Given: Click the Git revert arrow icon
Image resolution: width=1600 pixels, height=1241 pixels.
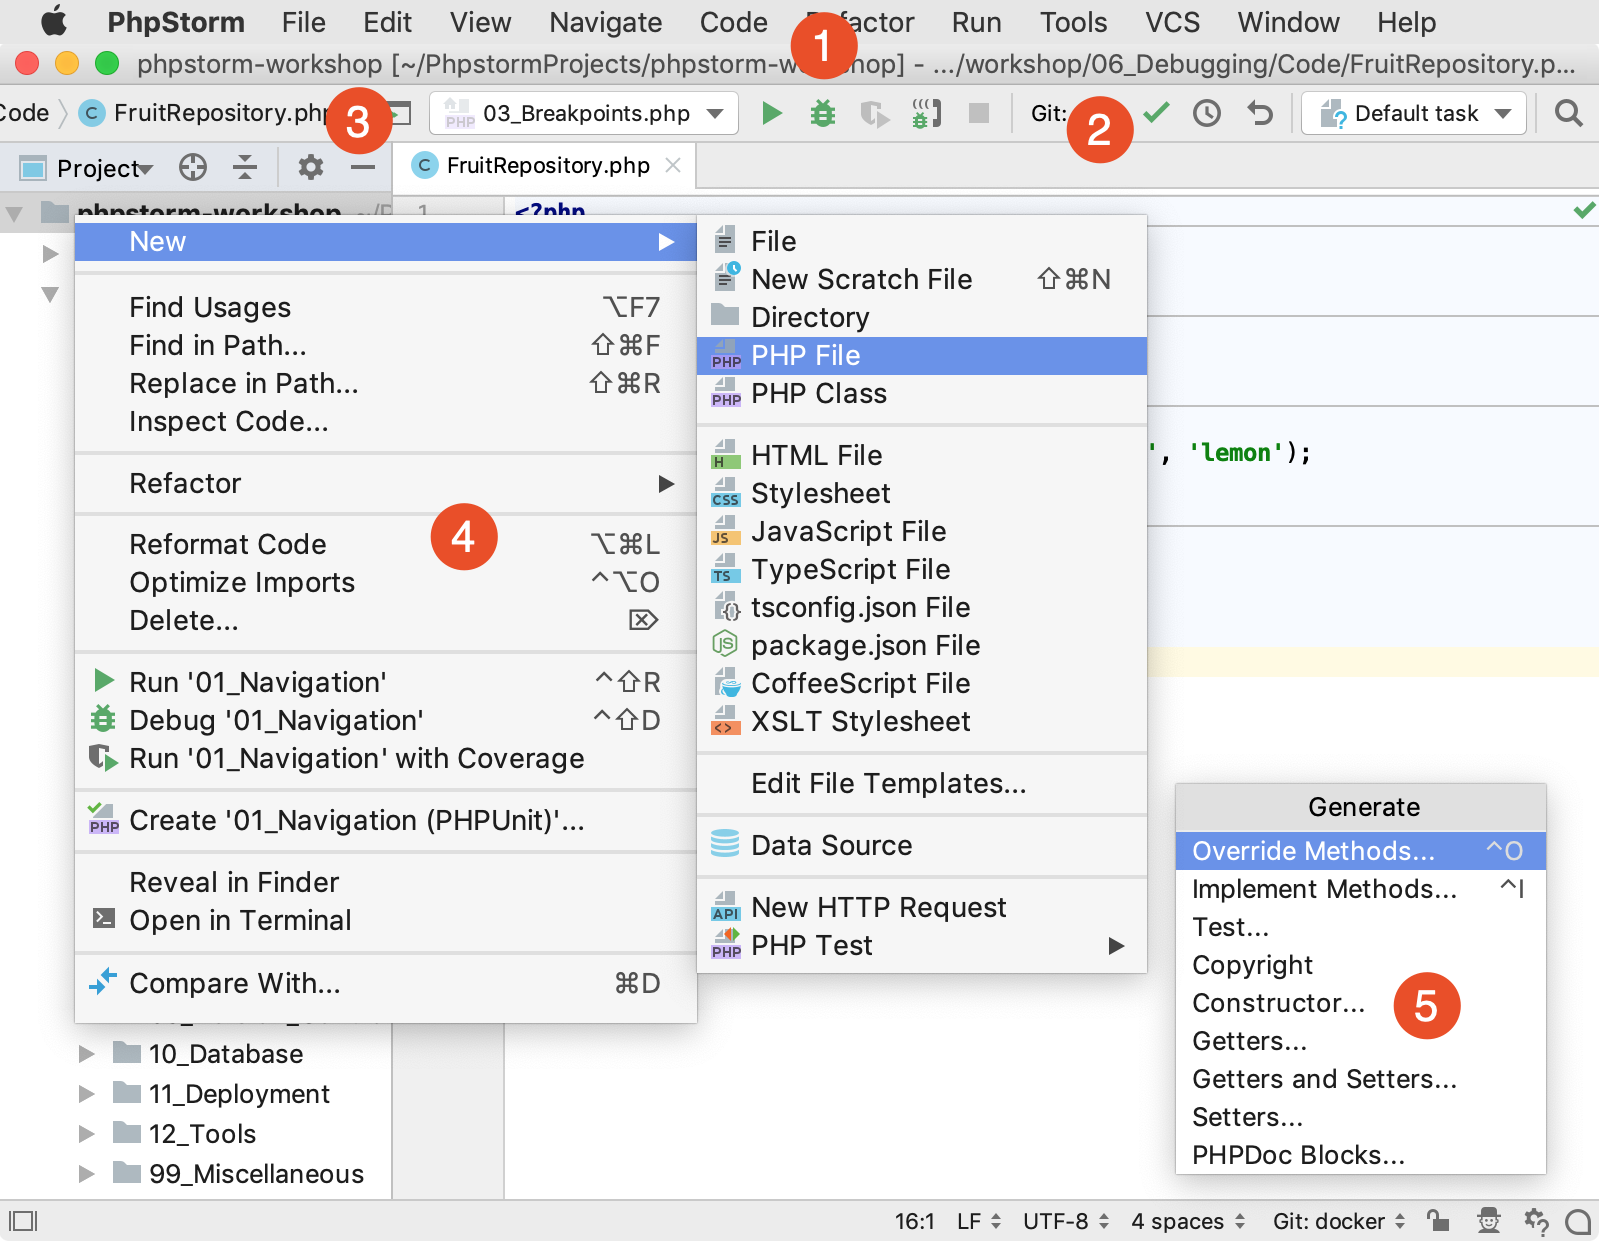Looking at the screenshot, I should [x=1260, y=113].
